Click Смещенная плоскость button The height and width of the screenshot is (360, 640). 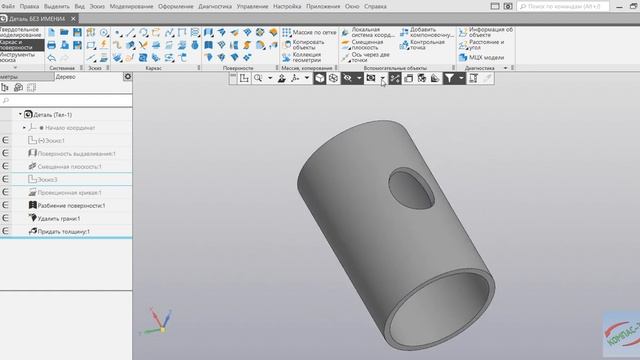point(362,45)
